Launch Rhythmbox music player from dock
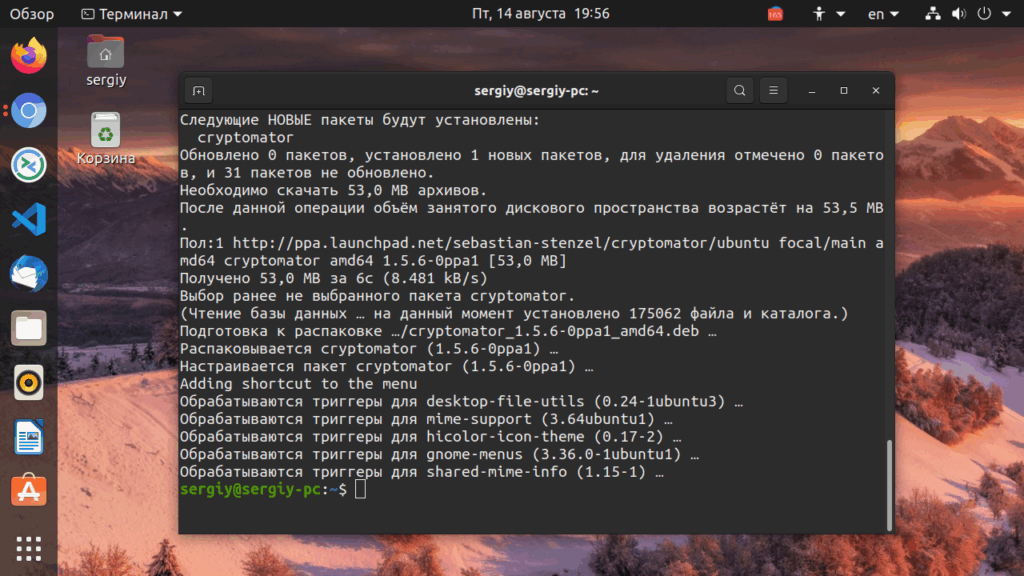Screen dimensions: 1024x576 click(29, 382)
